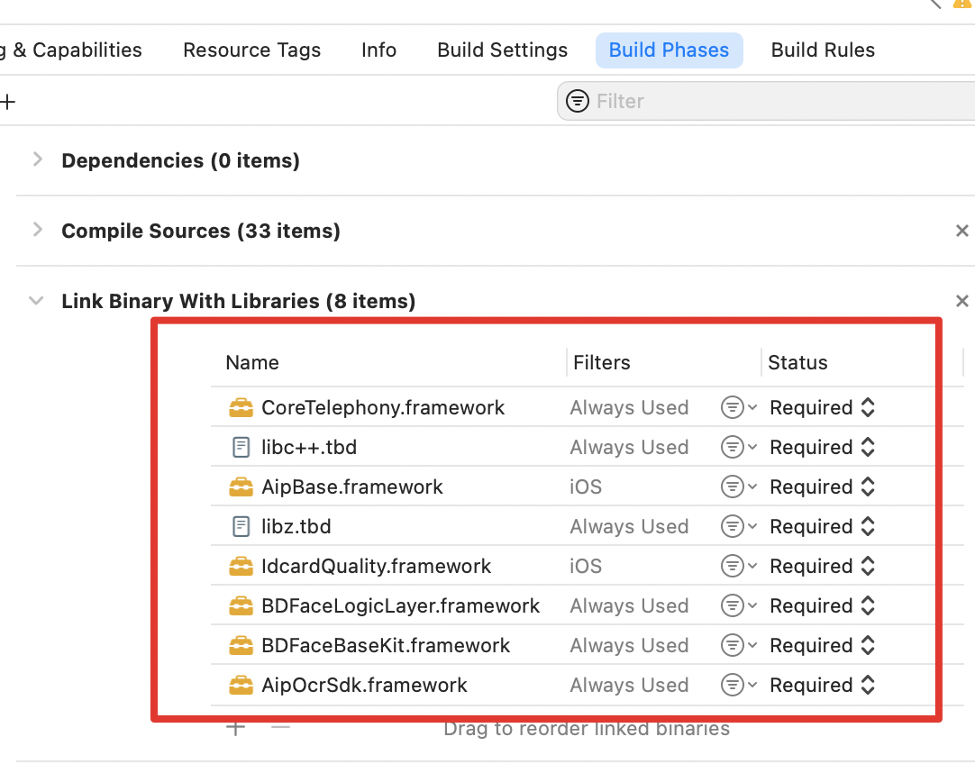
Task: Click the Status column header
Action: pos(797,362)
